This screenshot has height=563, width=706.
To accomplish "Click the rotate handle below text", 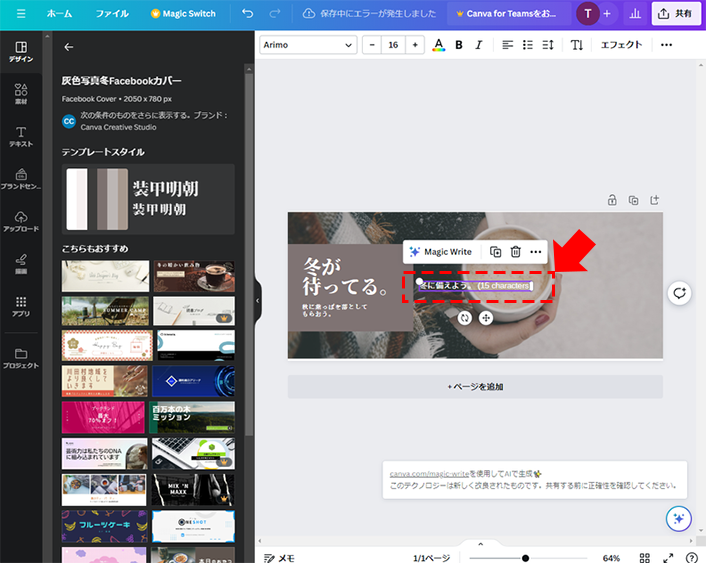I will 465,318.
